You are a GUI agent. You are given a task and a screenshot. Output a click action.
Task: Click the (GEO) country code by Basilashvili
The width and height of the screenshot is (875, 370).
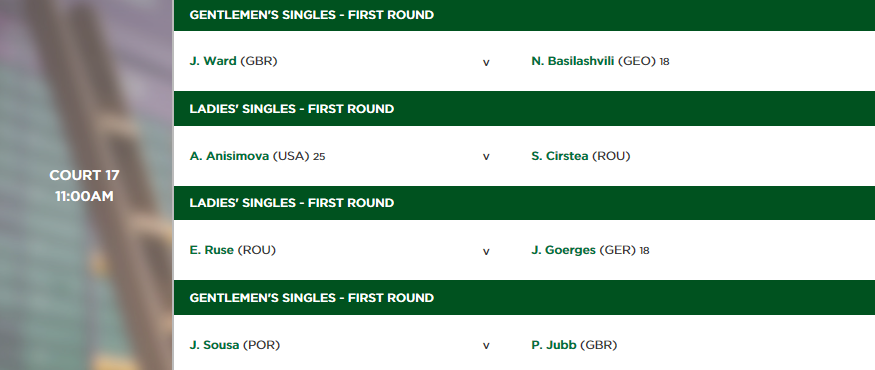[x=637, y=61]
